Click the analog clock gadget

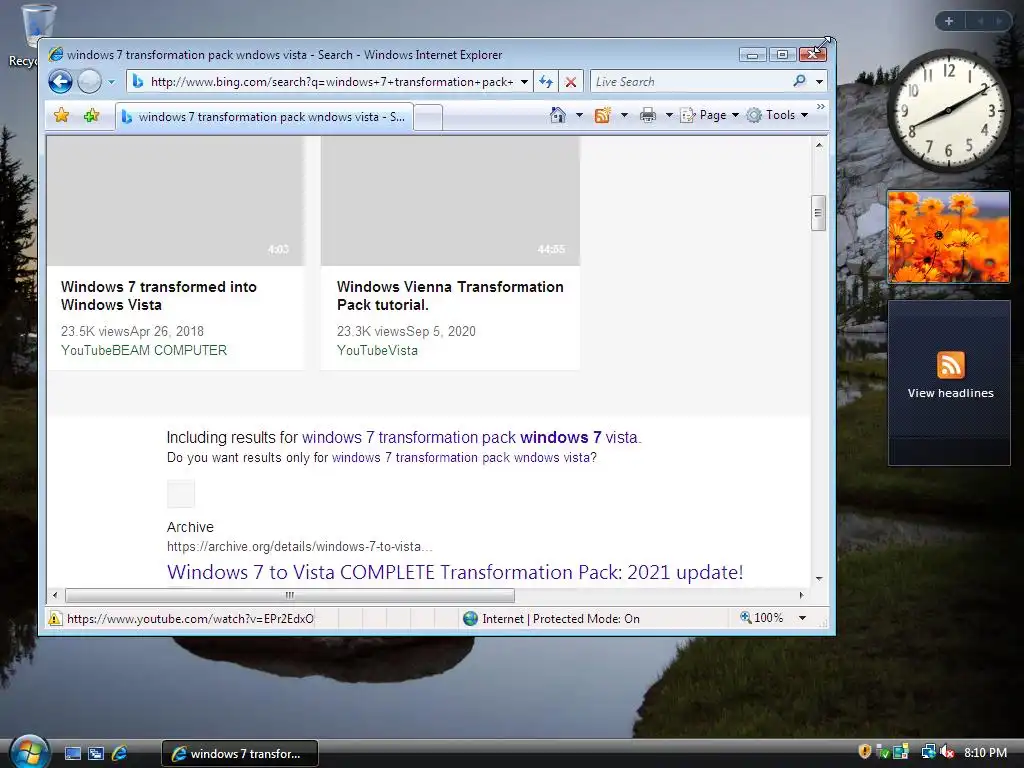pos(948,110)
